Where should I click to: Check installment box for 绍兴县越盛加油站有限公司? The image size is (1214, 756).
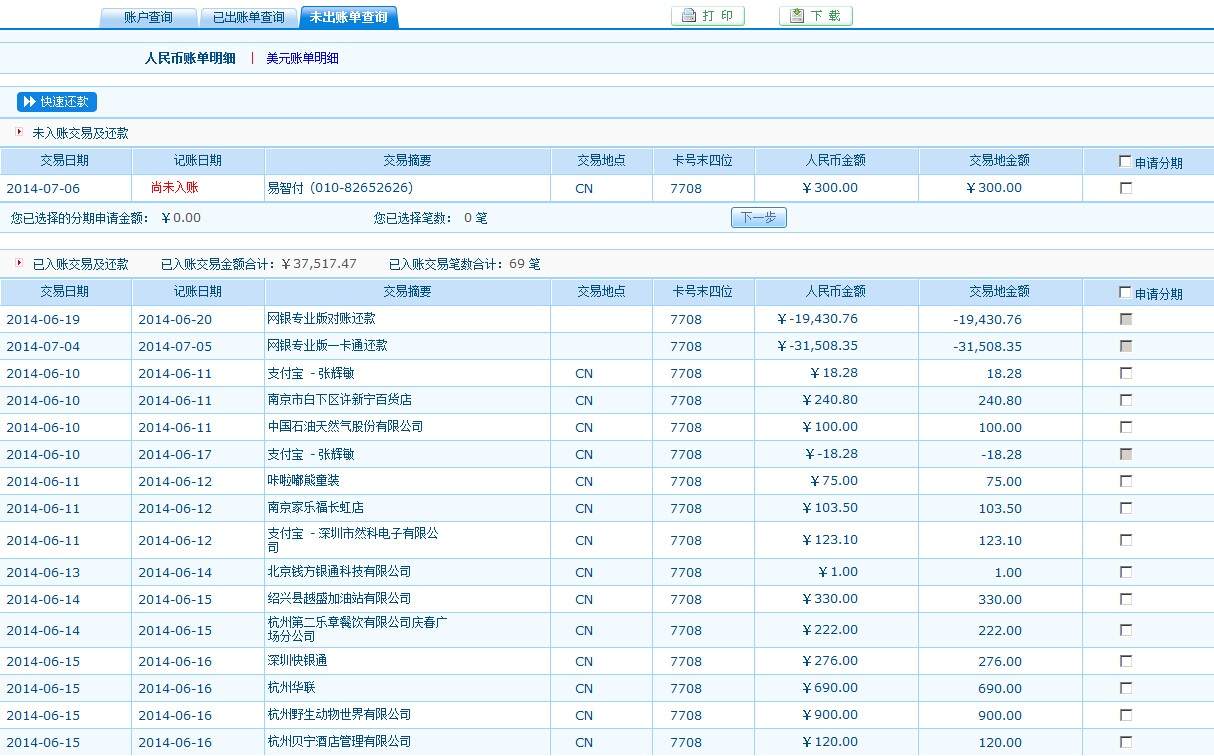click(x=1126, y=599)
